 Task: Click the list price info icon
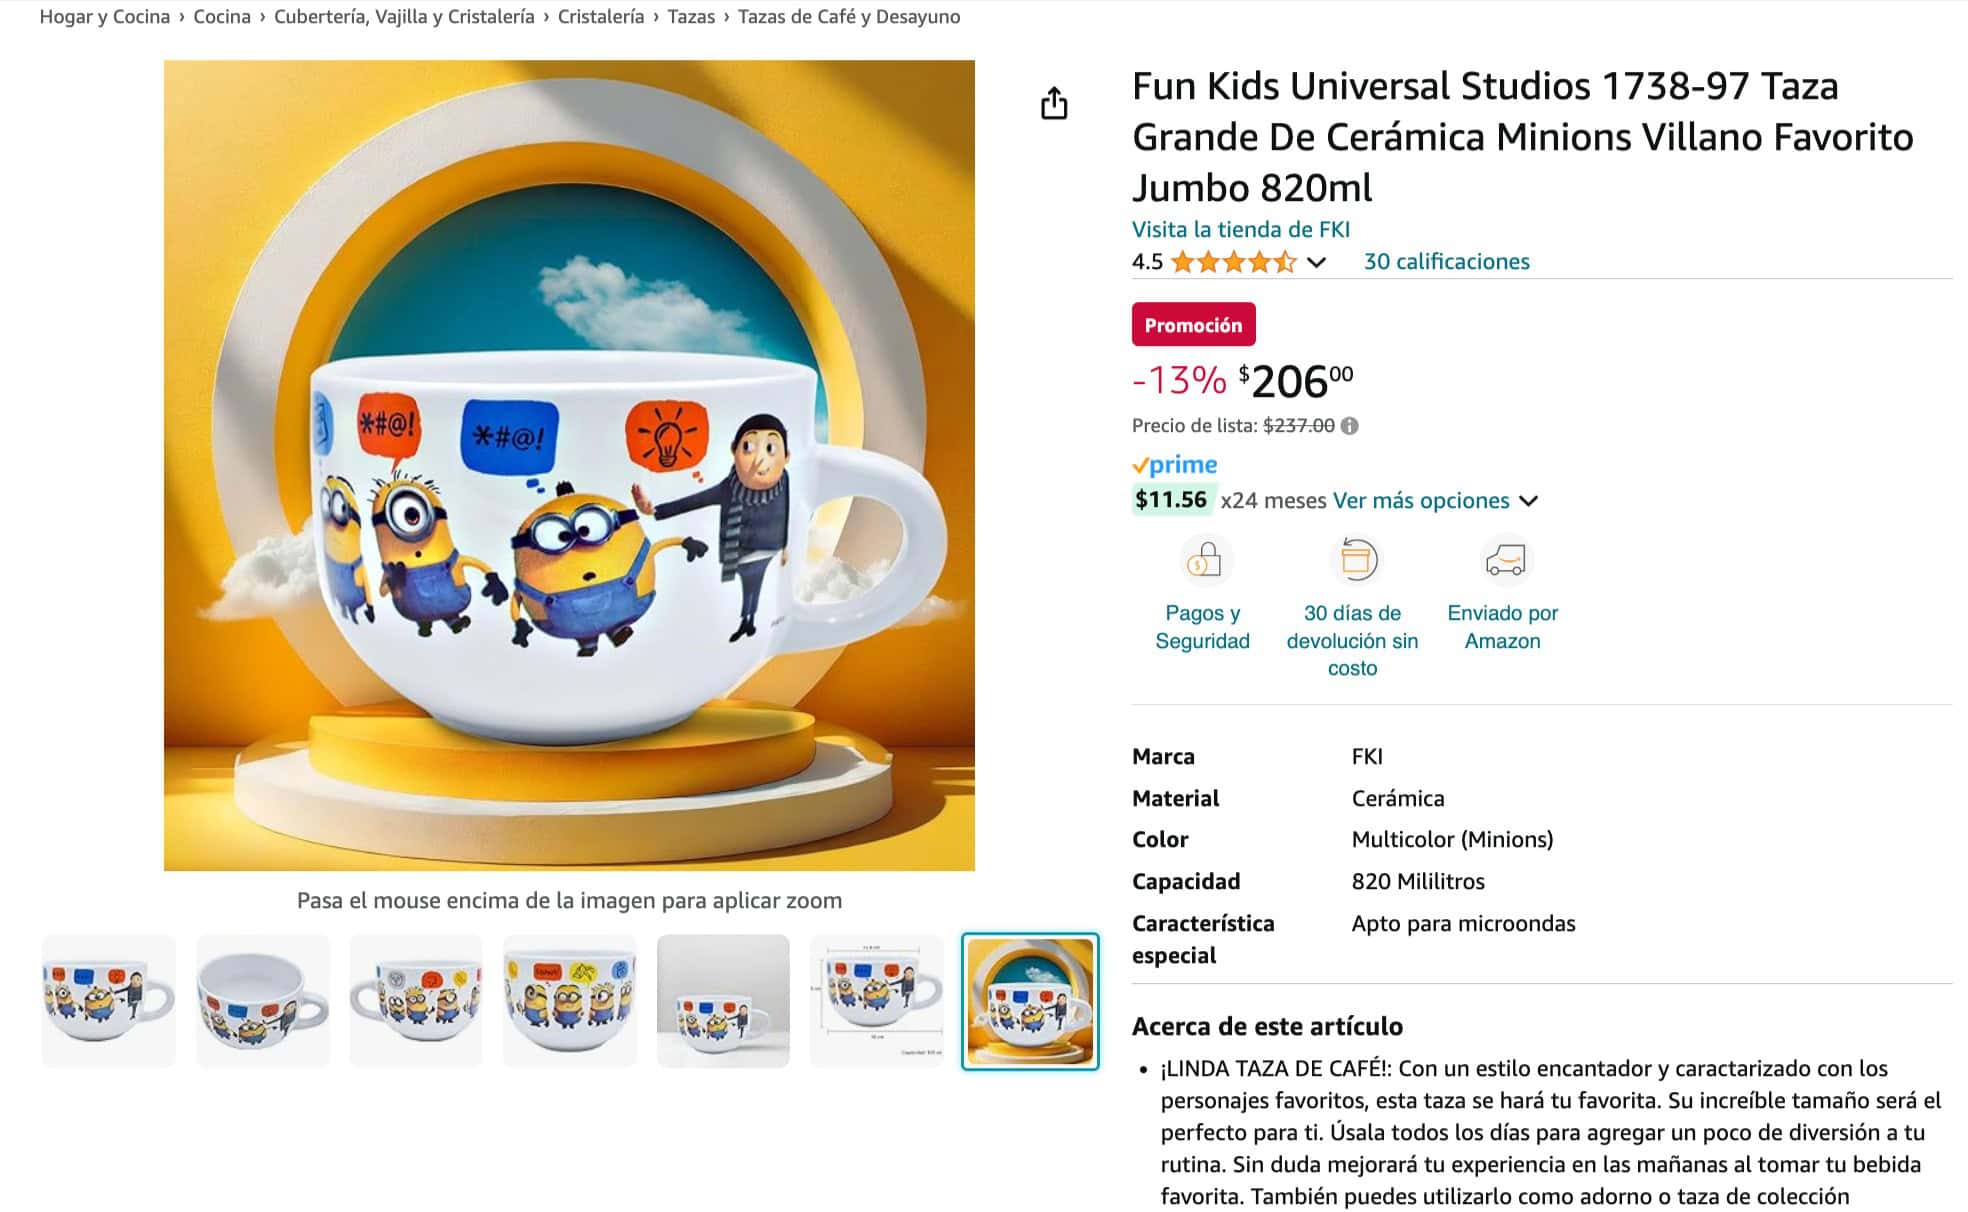click(1350, 426)
